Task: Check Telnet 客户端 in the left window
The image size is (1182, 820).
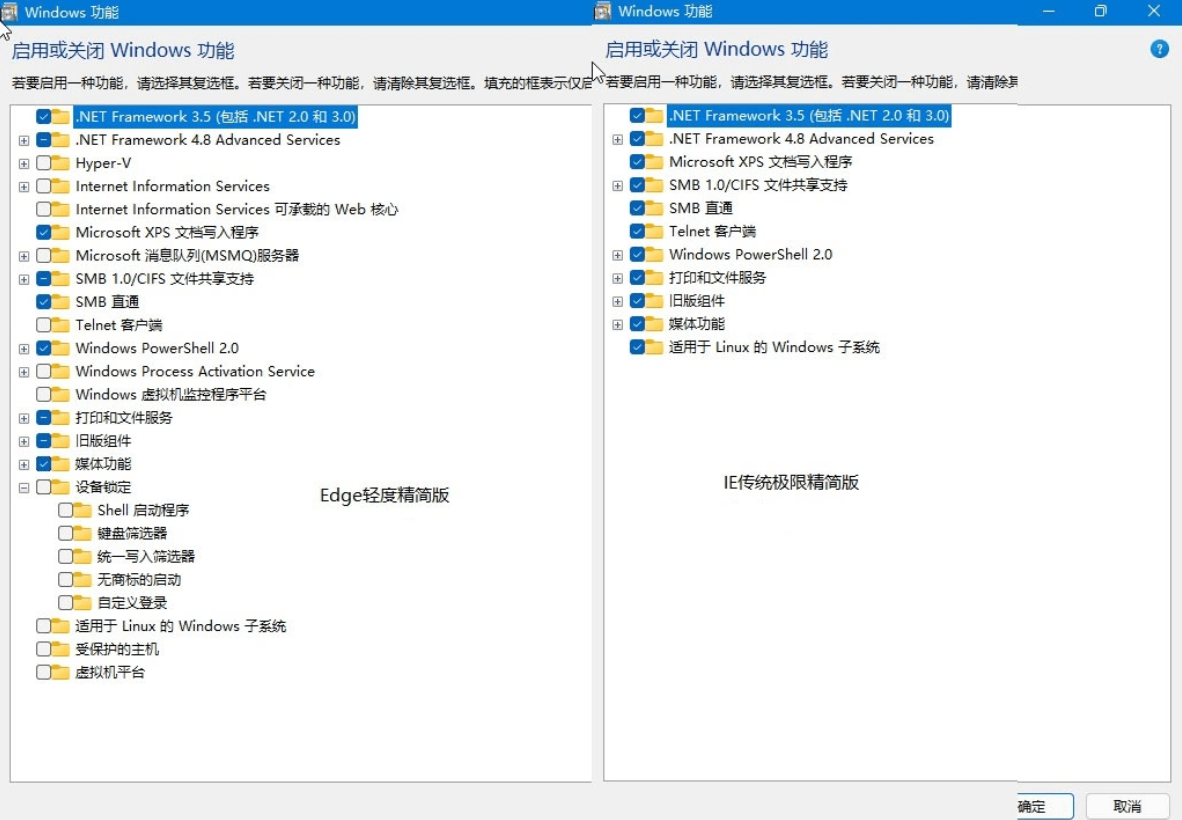Action: click(44, 325)
